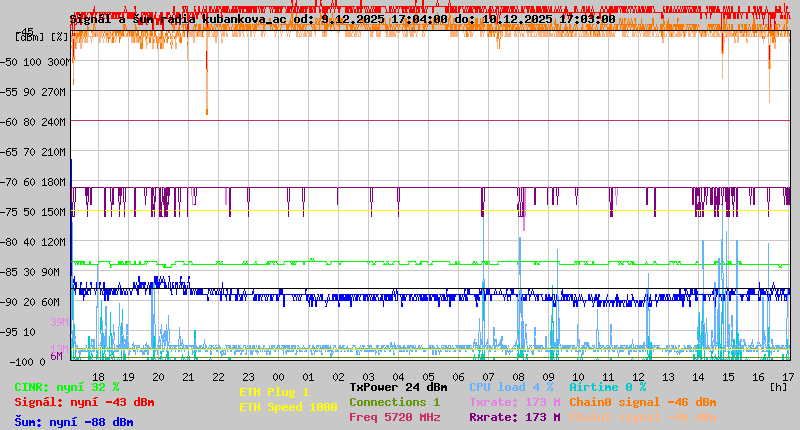Click hour label '07' on the time axis
Viewport: 800px width, 430px height.
click(488, 377)
